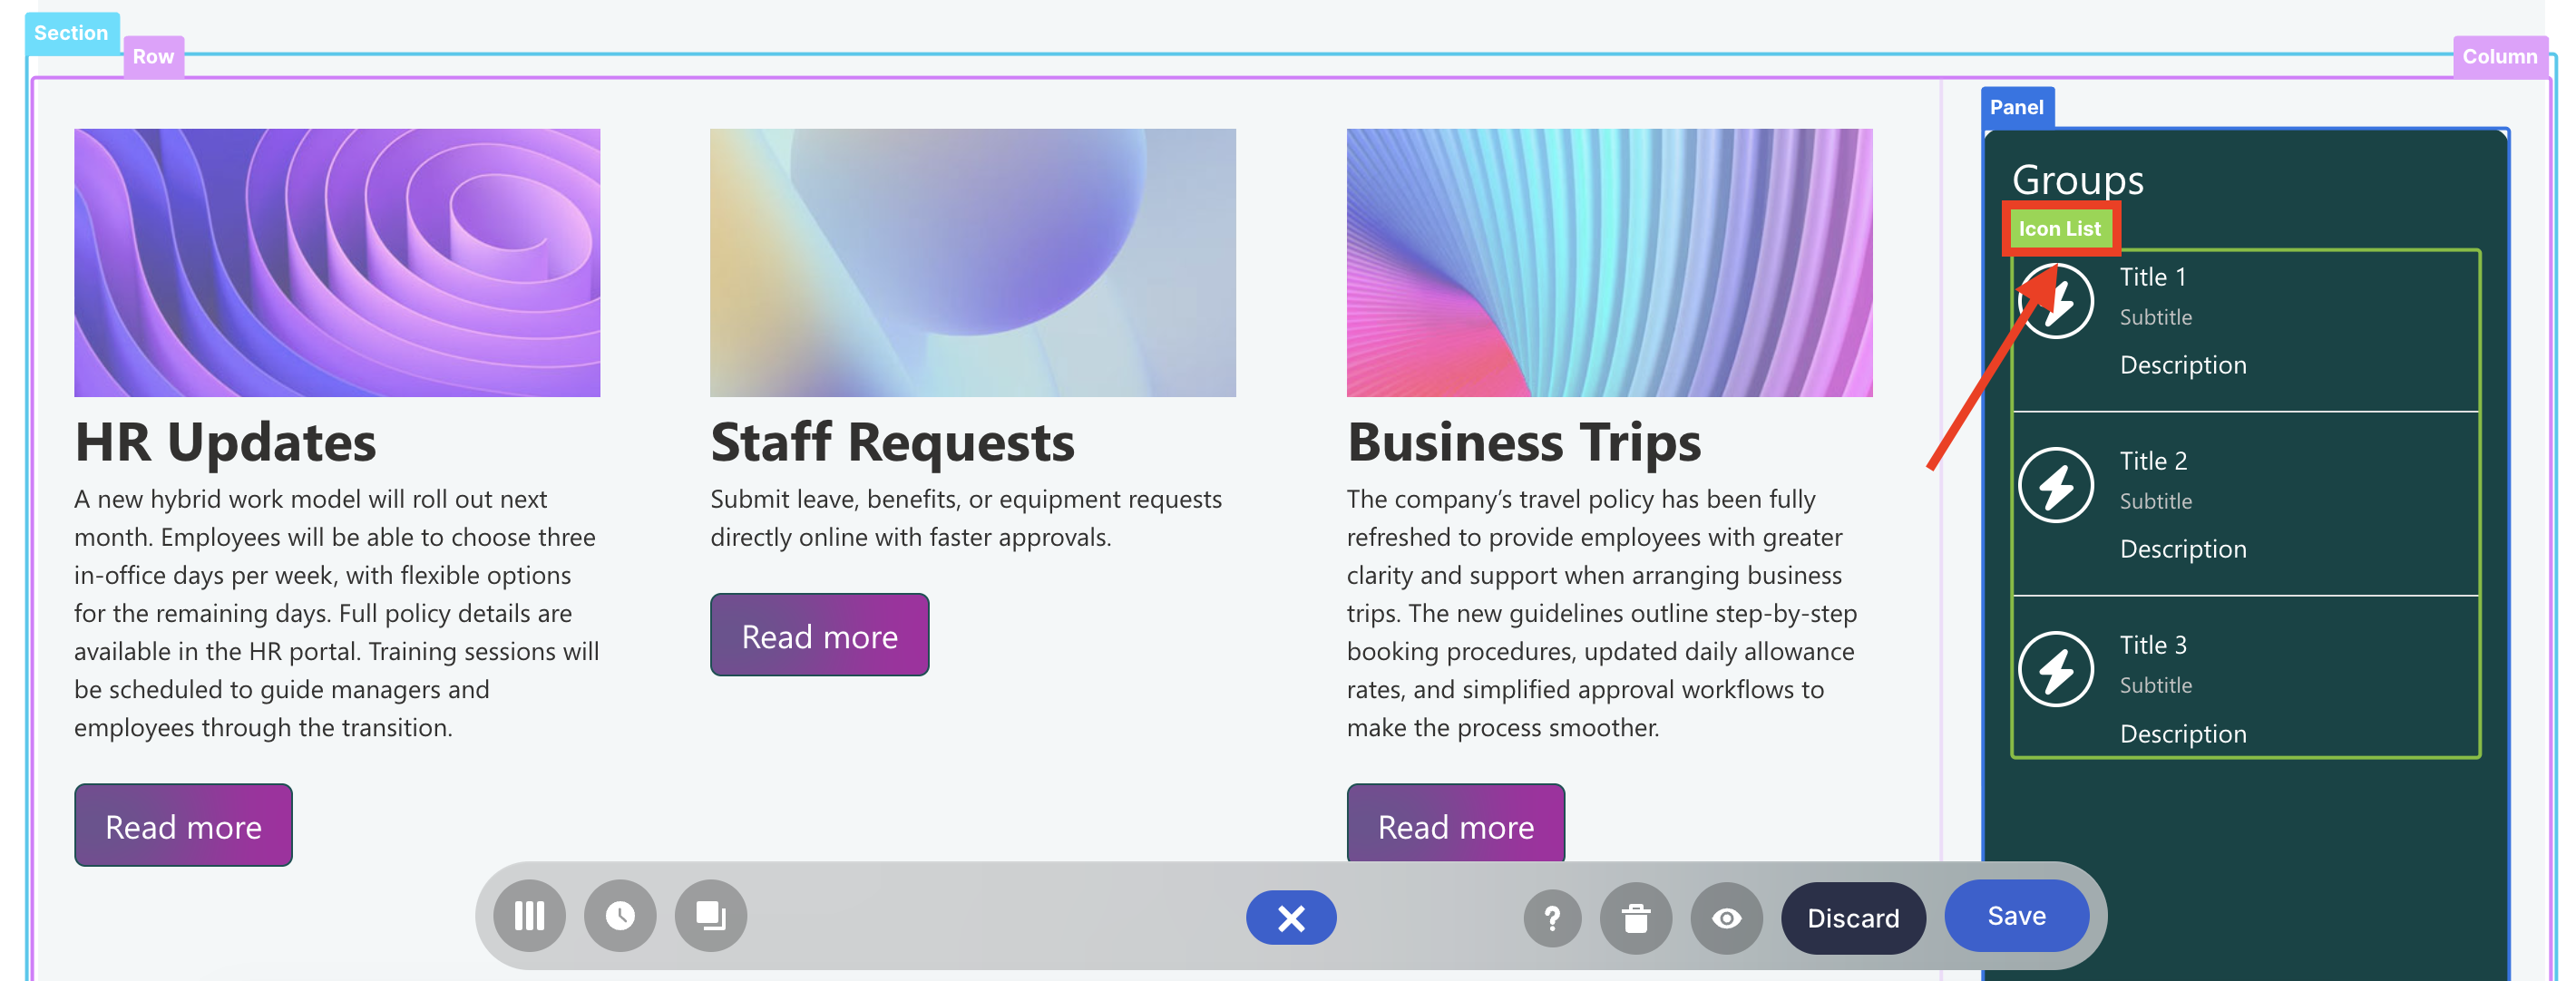Click the duplicate pages icon

click(x=710, y=916)
